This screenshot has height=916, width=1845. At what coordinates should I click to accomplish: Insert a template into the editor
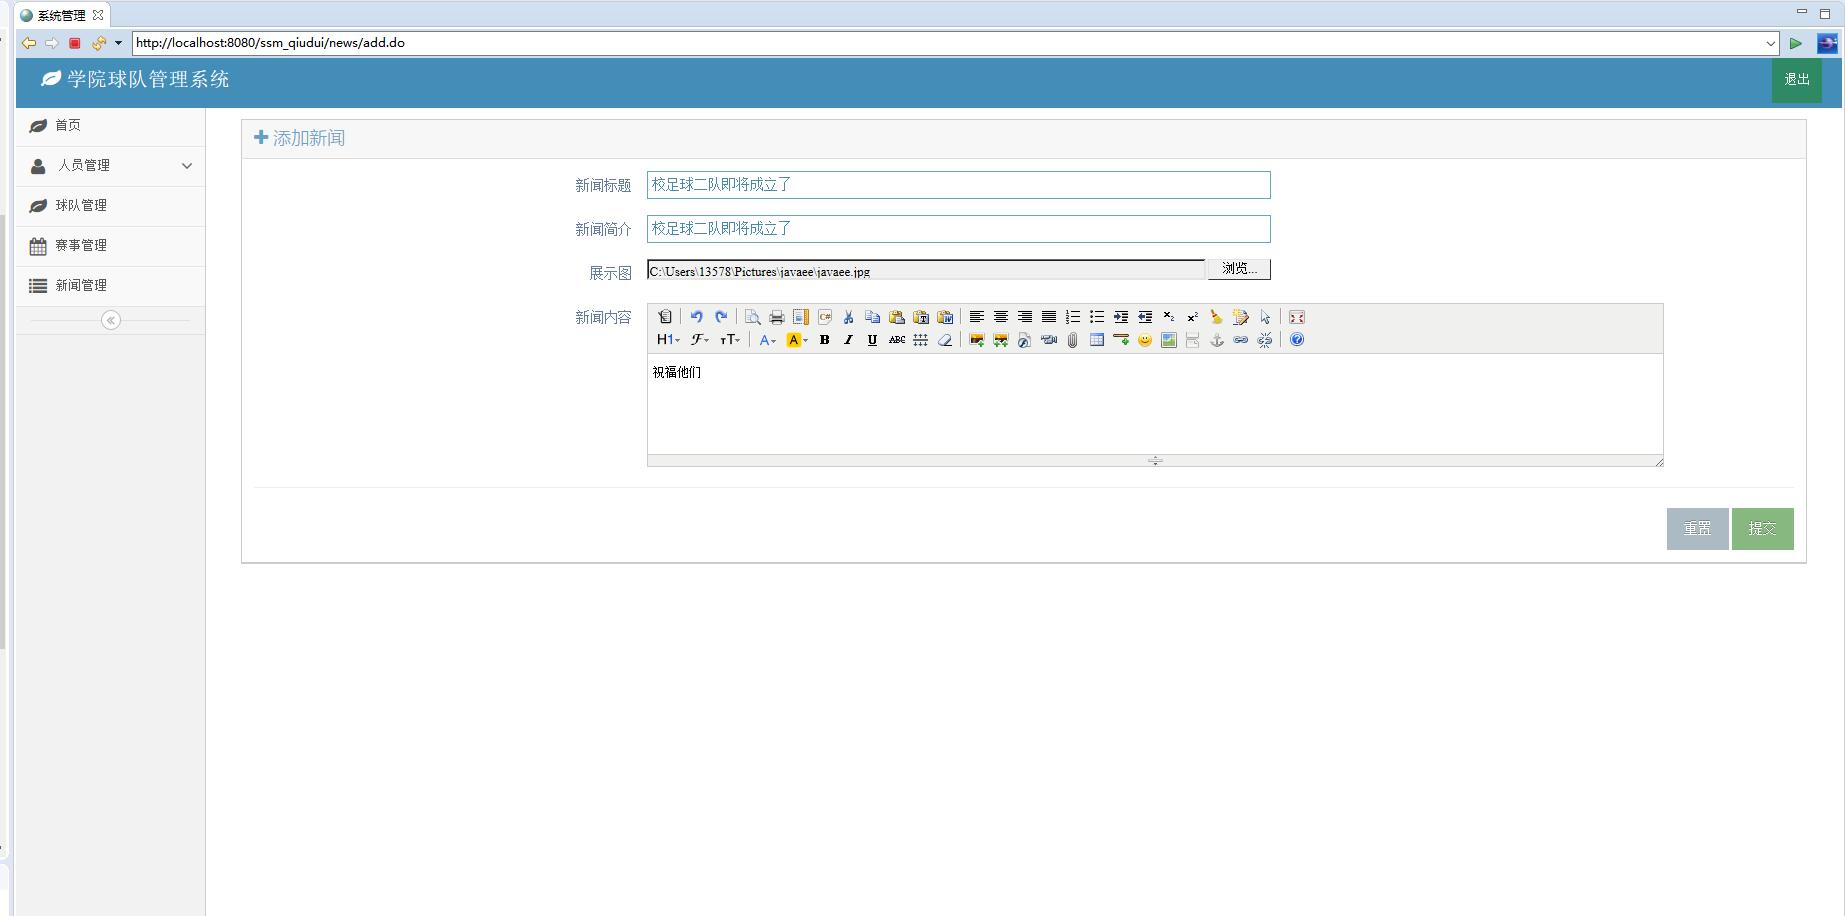(x=801, y=317)
